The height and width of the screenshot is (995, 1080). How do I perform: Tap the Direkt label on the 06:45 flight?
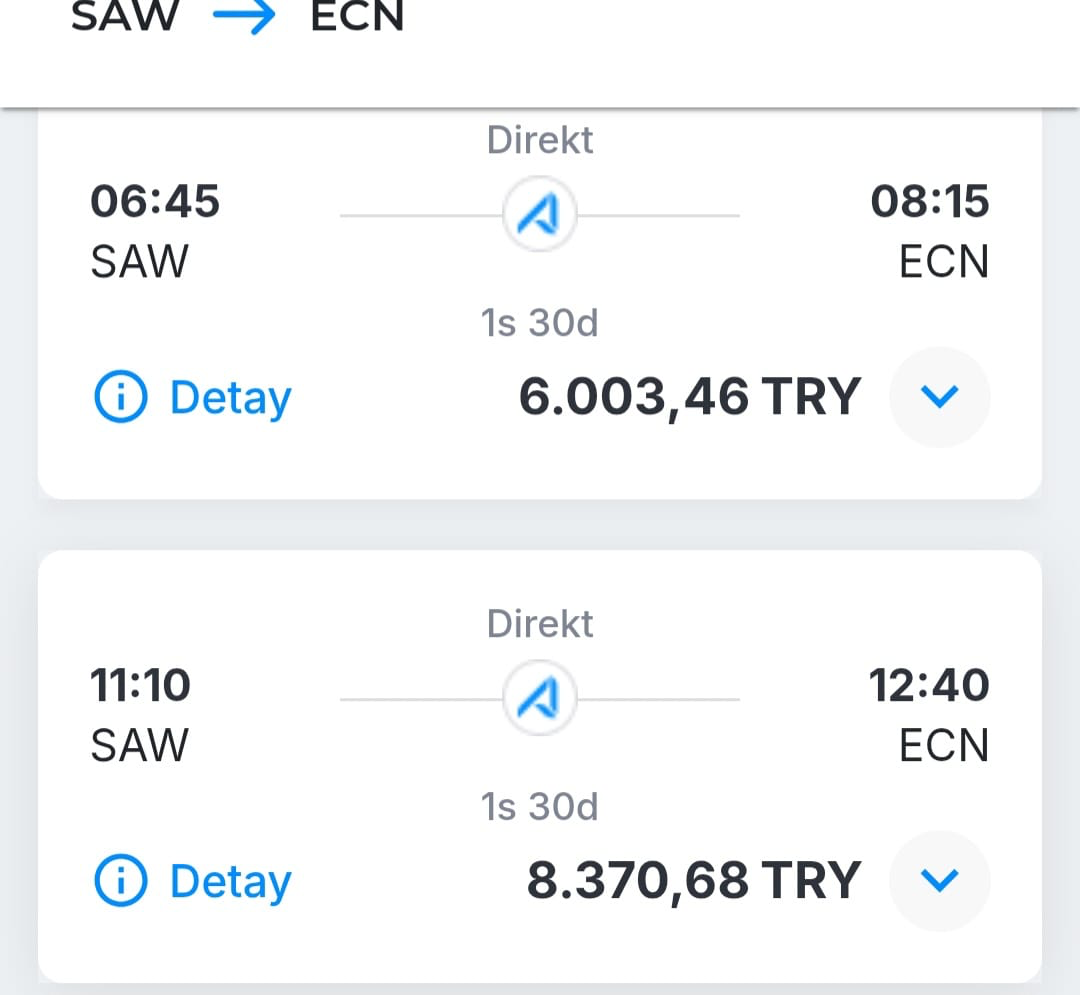540,141
